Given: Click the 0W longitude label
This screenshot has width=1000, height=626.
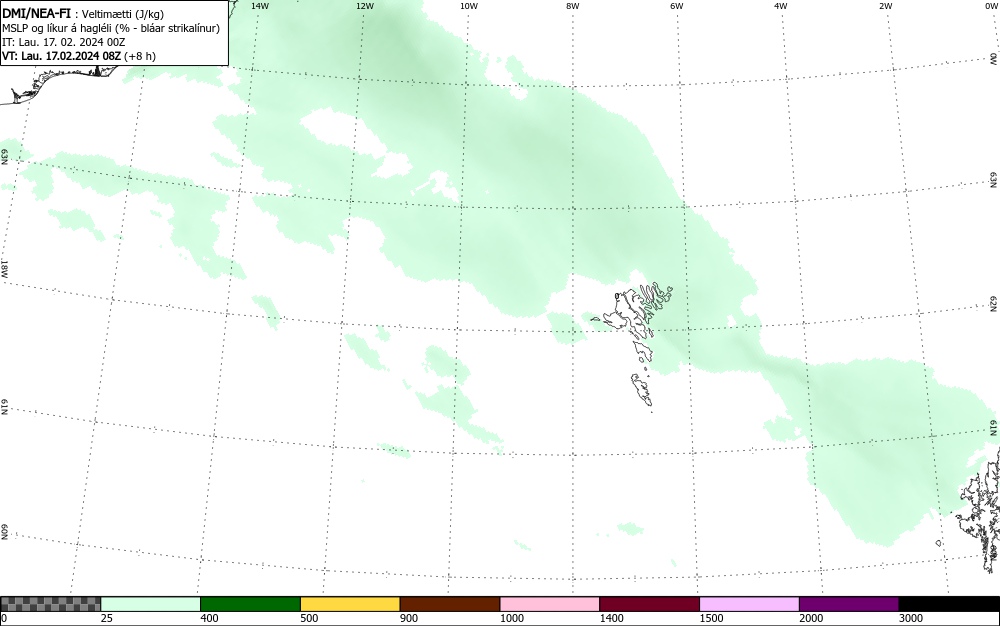Looking at the screenshot, I should pyautogui.click(x=991, y=6).
